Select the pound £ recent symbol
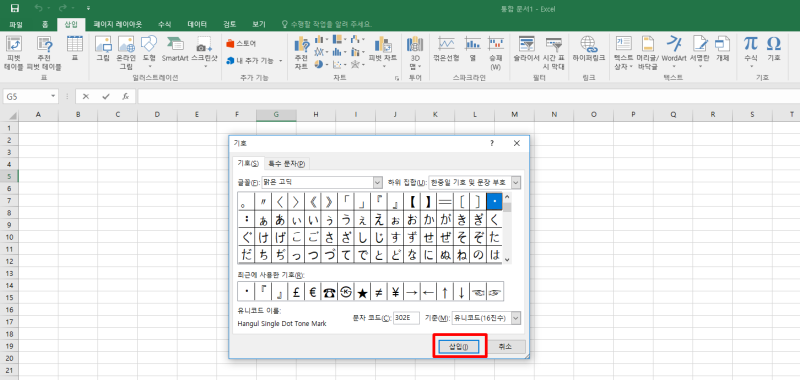 296,292
